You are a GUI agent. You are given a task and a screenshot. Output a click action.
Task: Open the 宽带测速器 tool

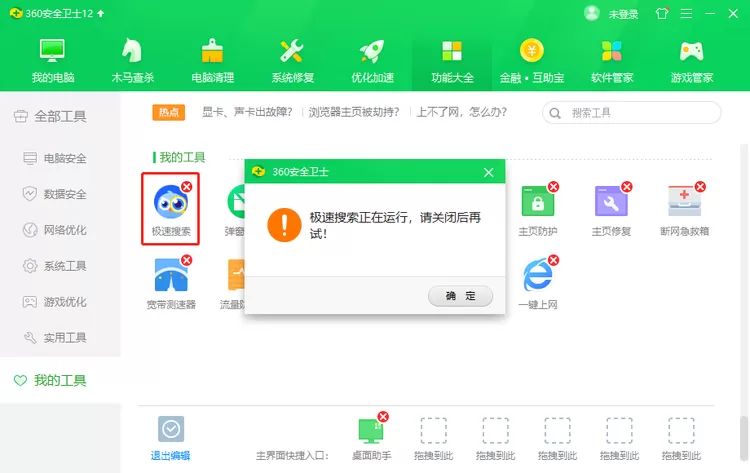pyautogui.click(x=171, y=275)
